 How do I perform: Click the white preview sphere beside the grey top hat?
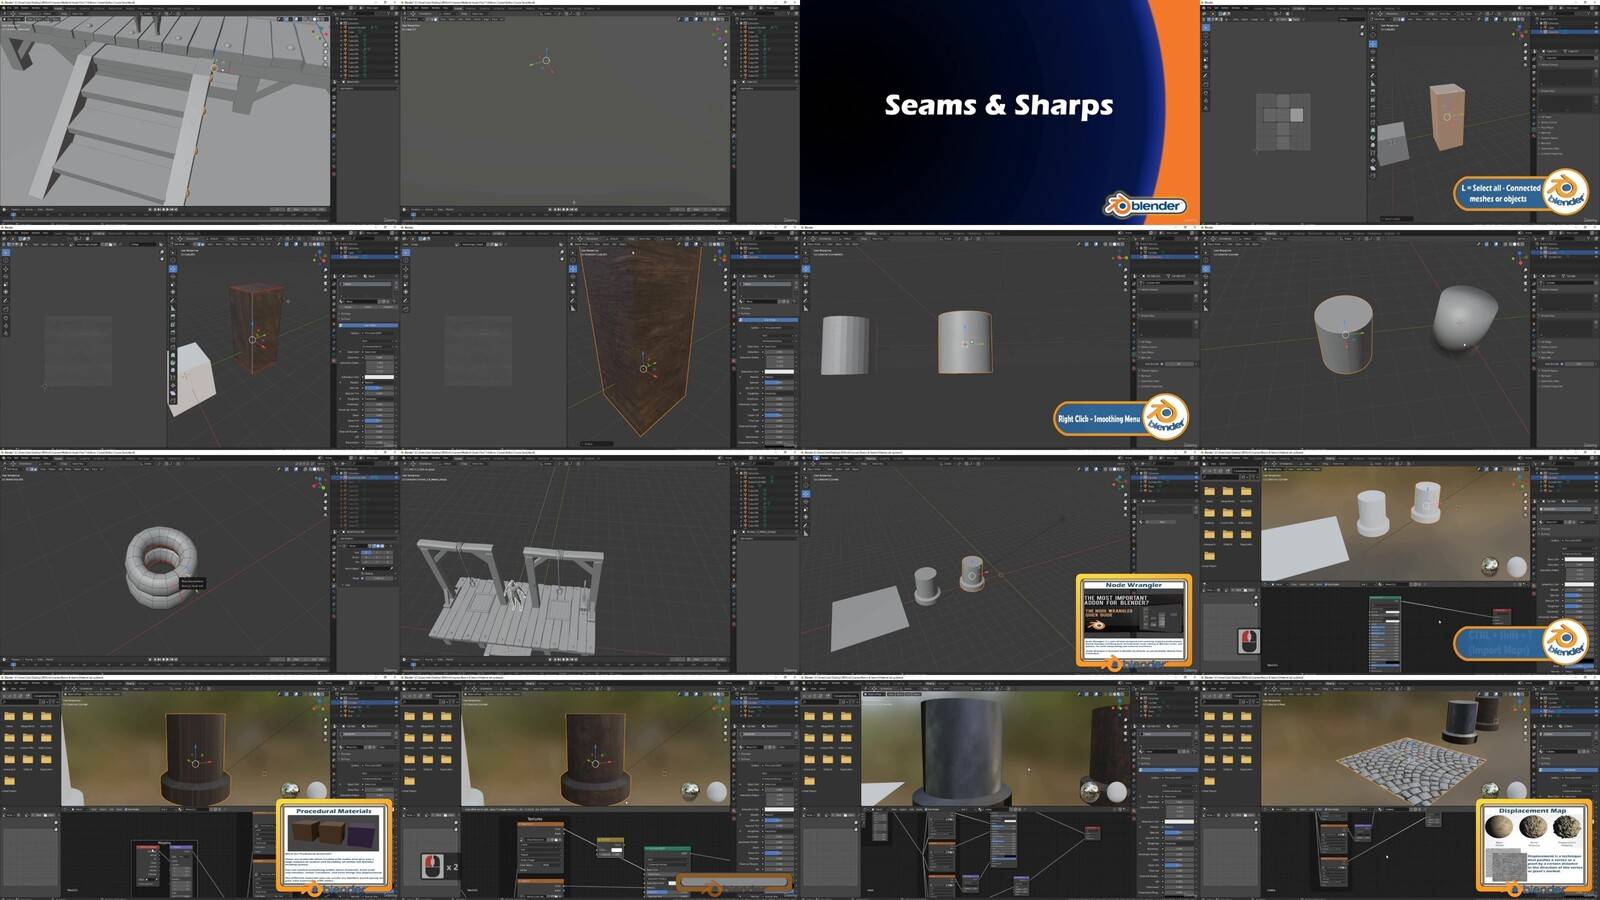[x=1117, y=792]
